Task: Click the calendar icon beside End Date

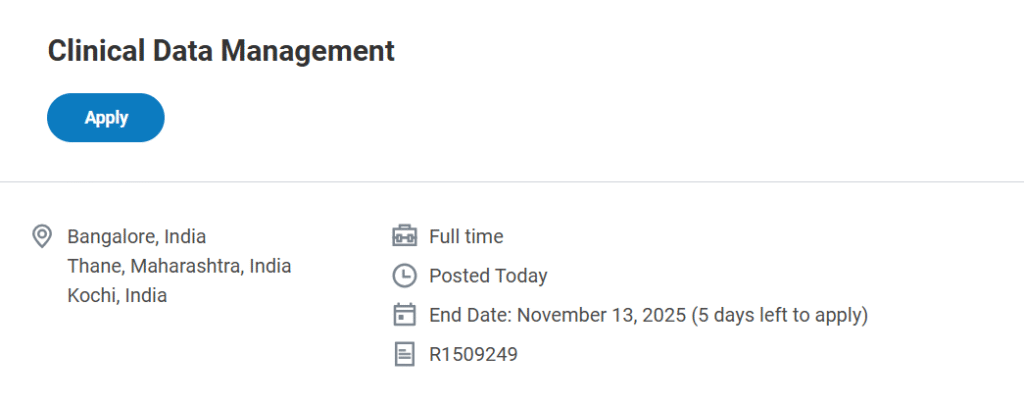Action: coord(404,315)
